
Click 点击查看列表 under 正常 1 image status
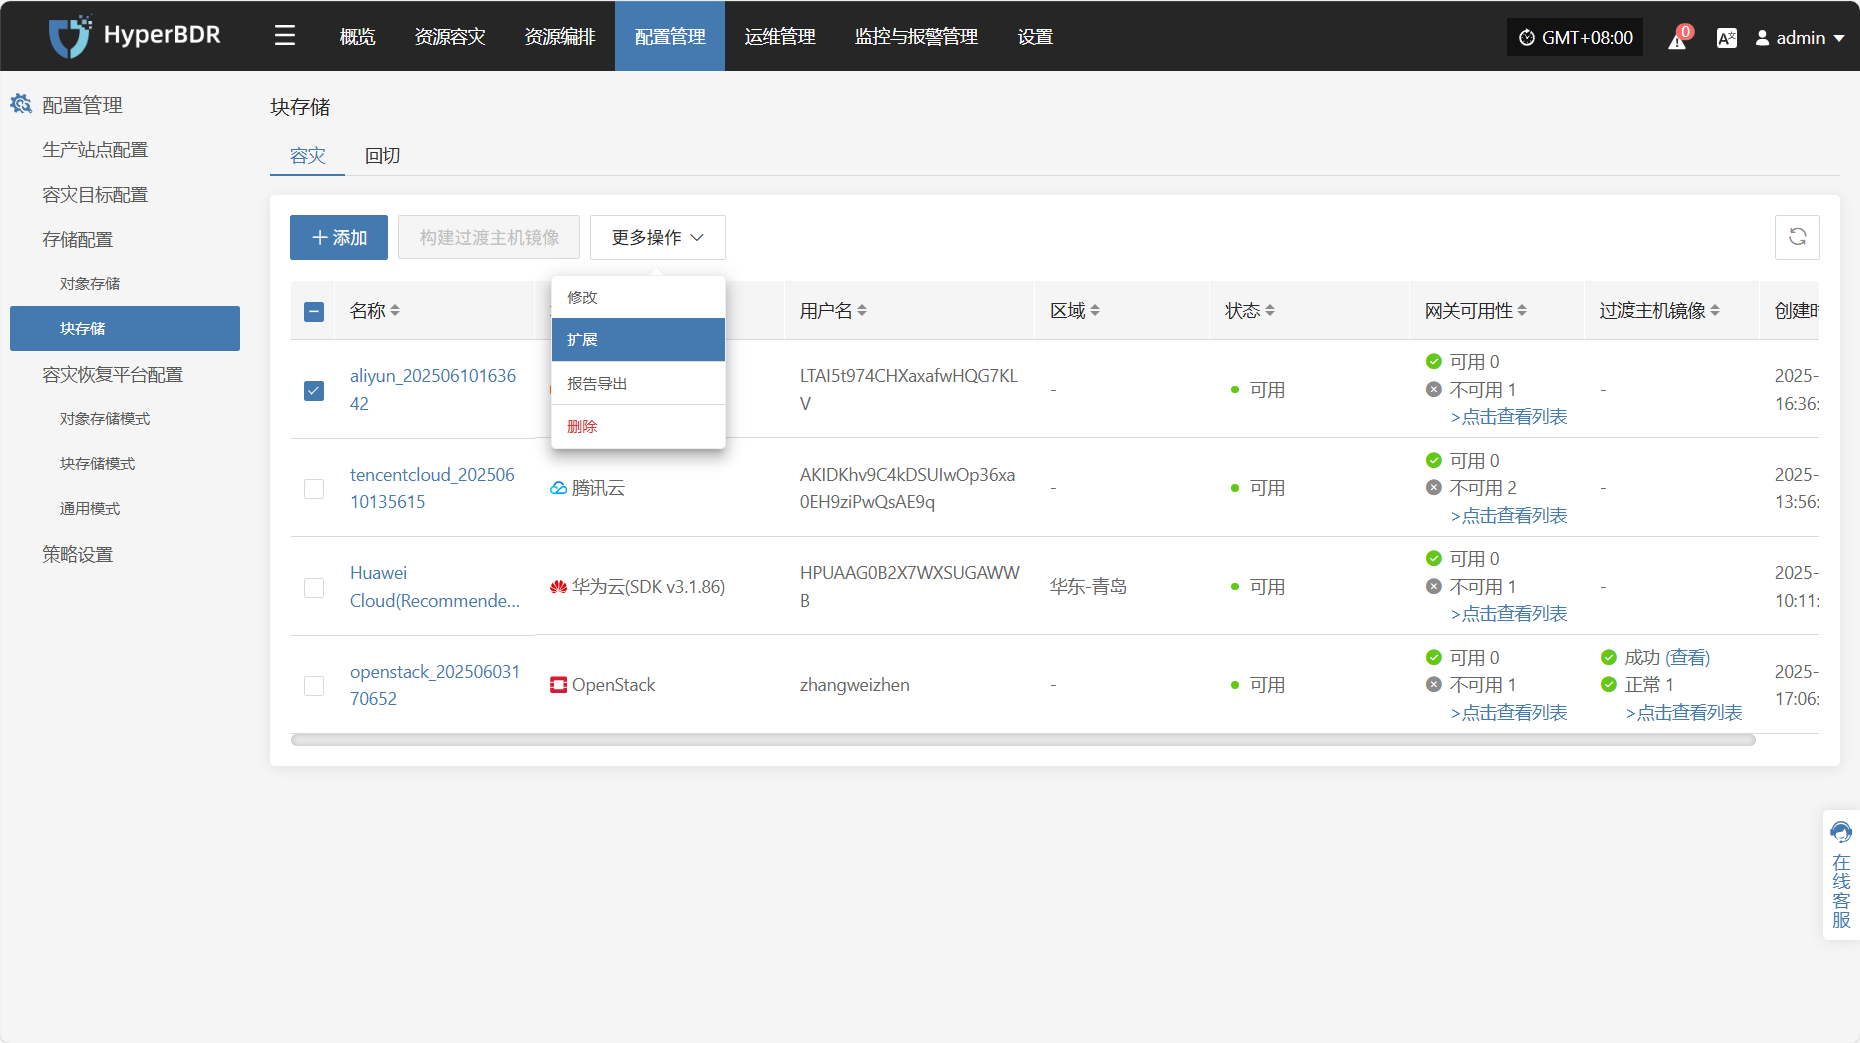1683,713
